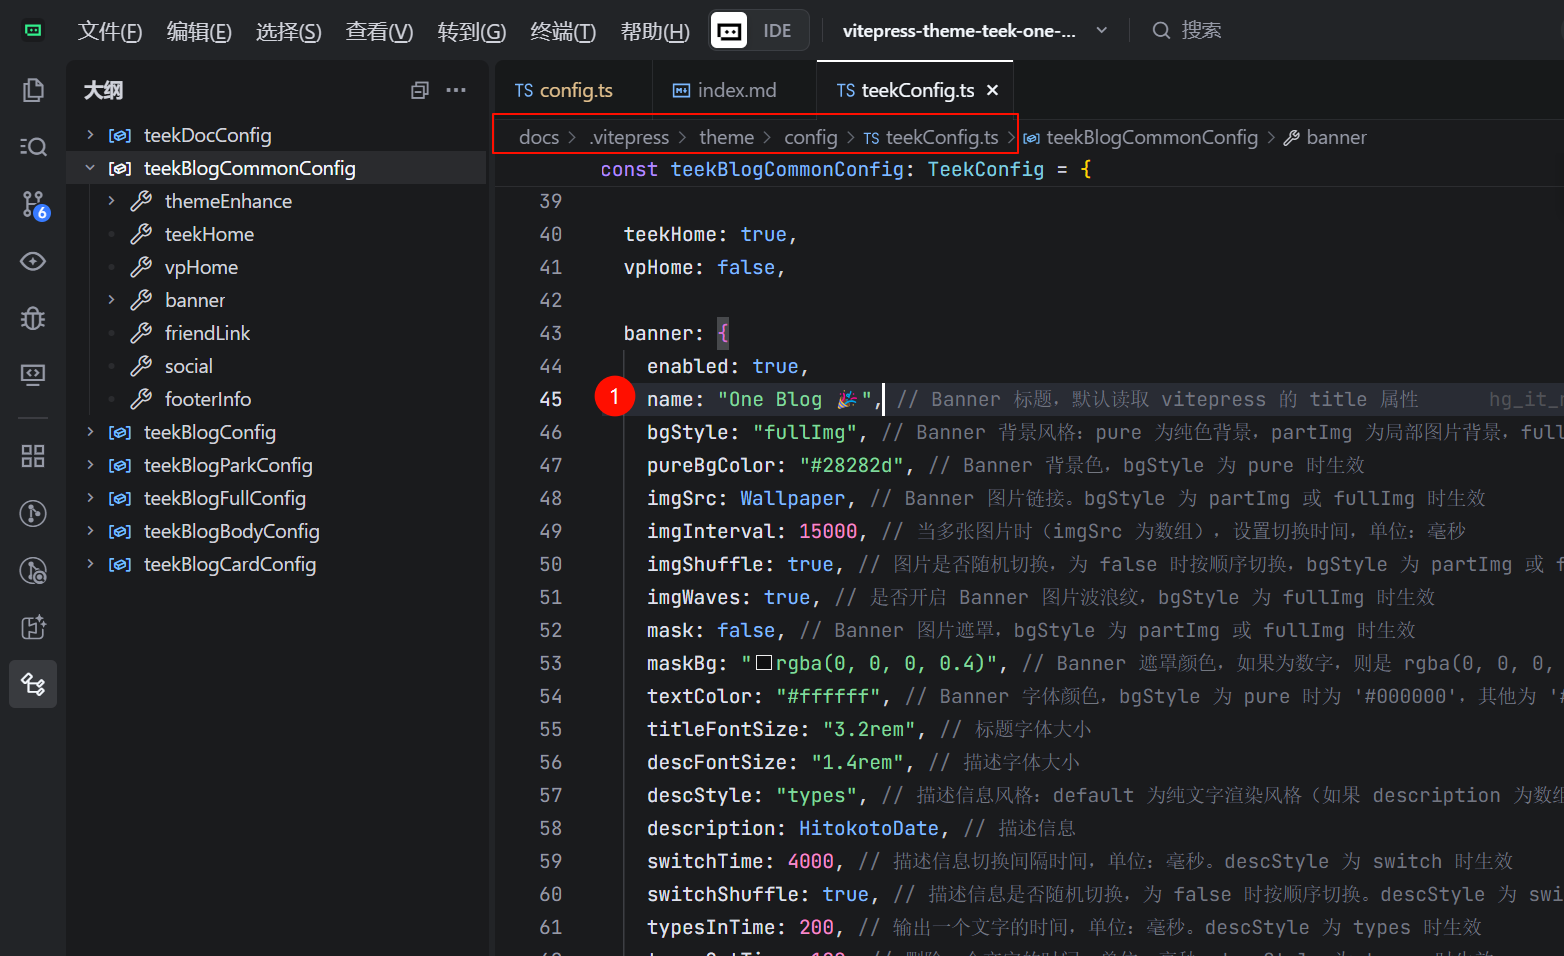
Task: Open the 终端(T) menu
Action: pyautogui.click(x=563, y=31)
